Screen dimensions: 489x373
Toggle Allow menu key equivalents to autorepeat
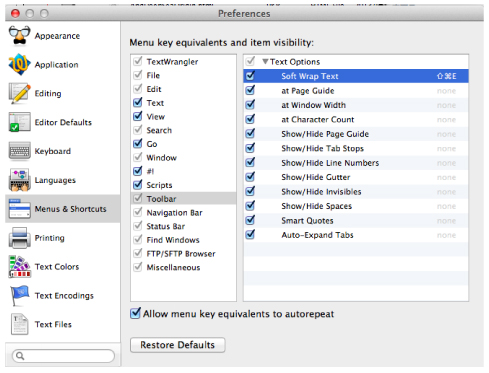(x=135, y=313)
